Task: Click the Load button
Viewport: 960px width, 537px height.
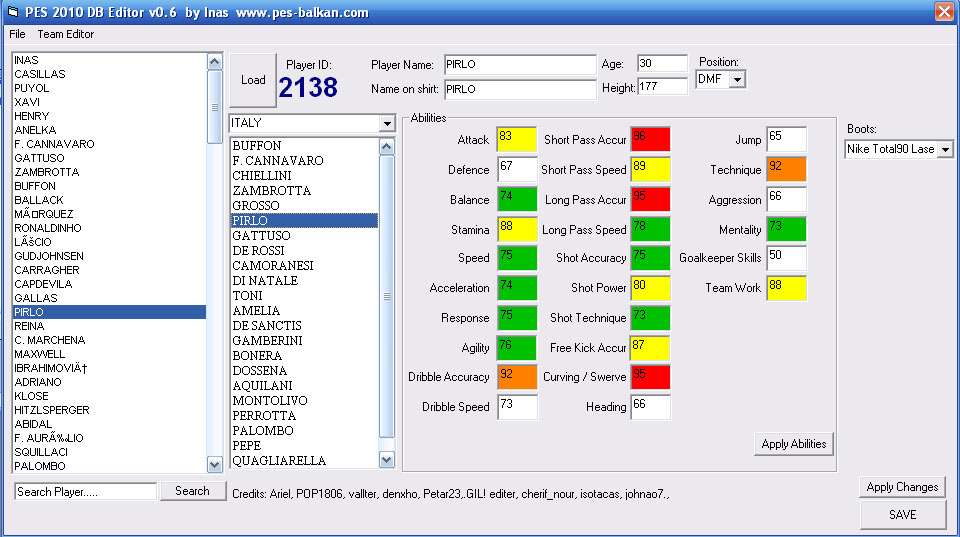Action: pos(253,80)
